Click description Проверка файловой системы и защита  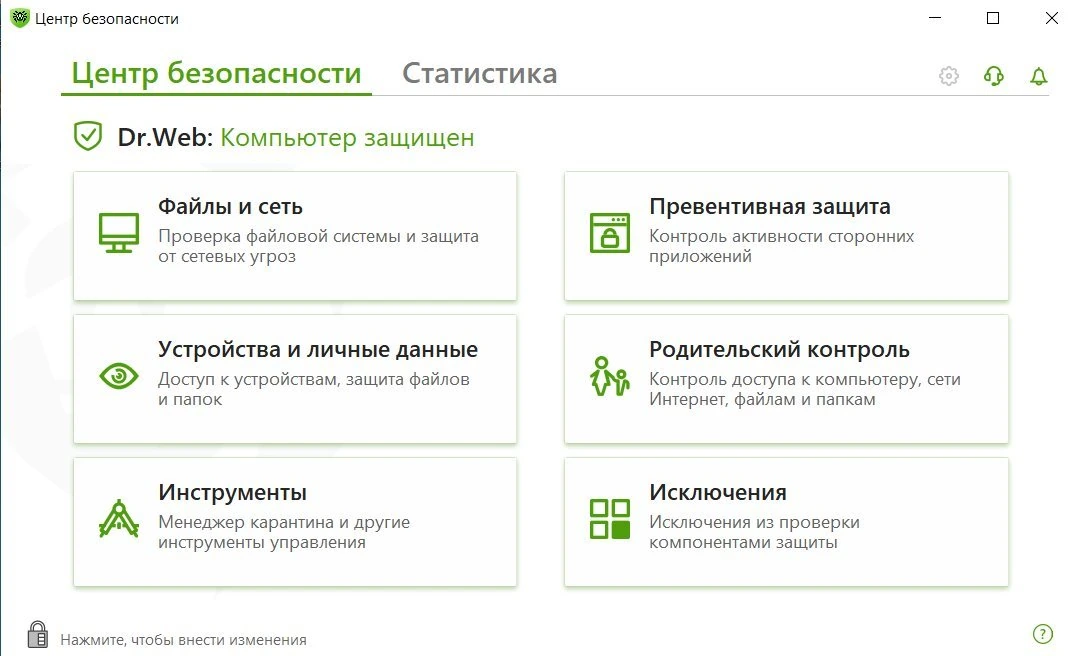pos(318,236)
